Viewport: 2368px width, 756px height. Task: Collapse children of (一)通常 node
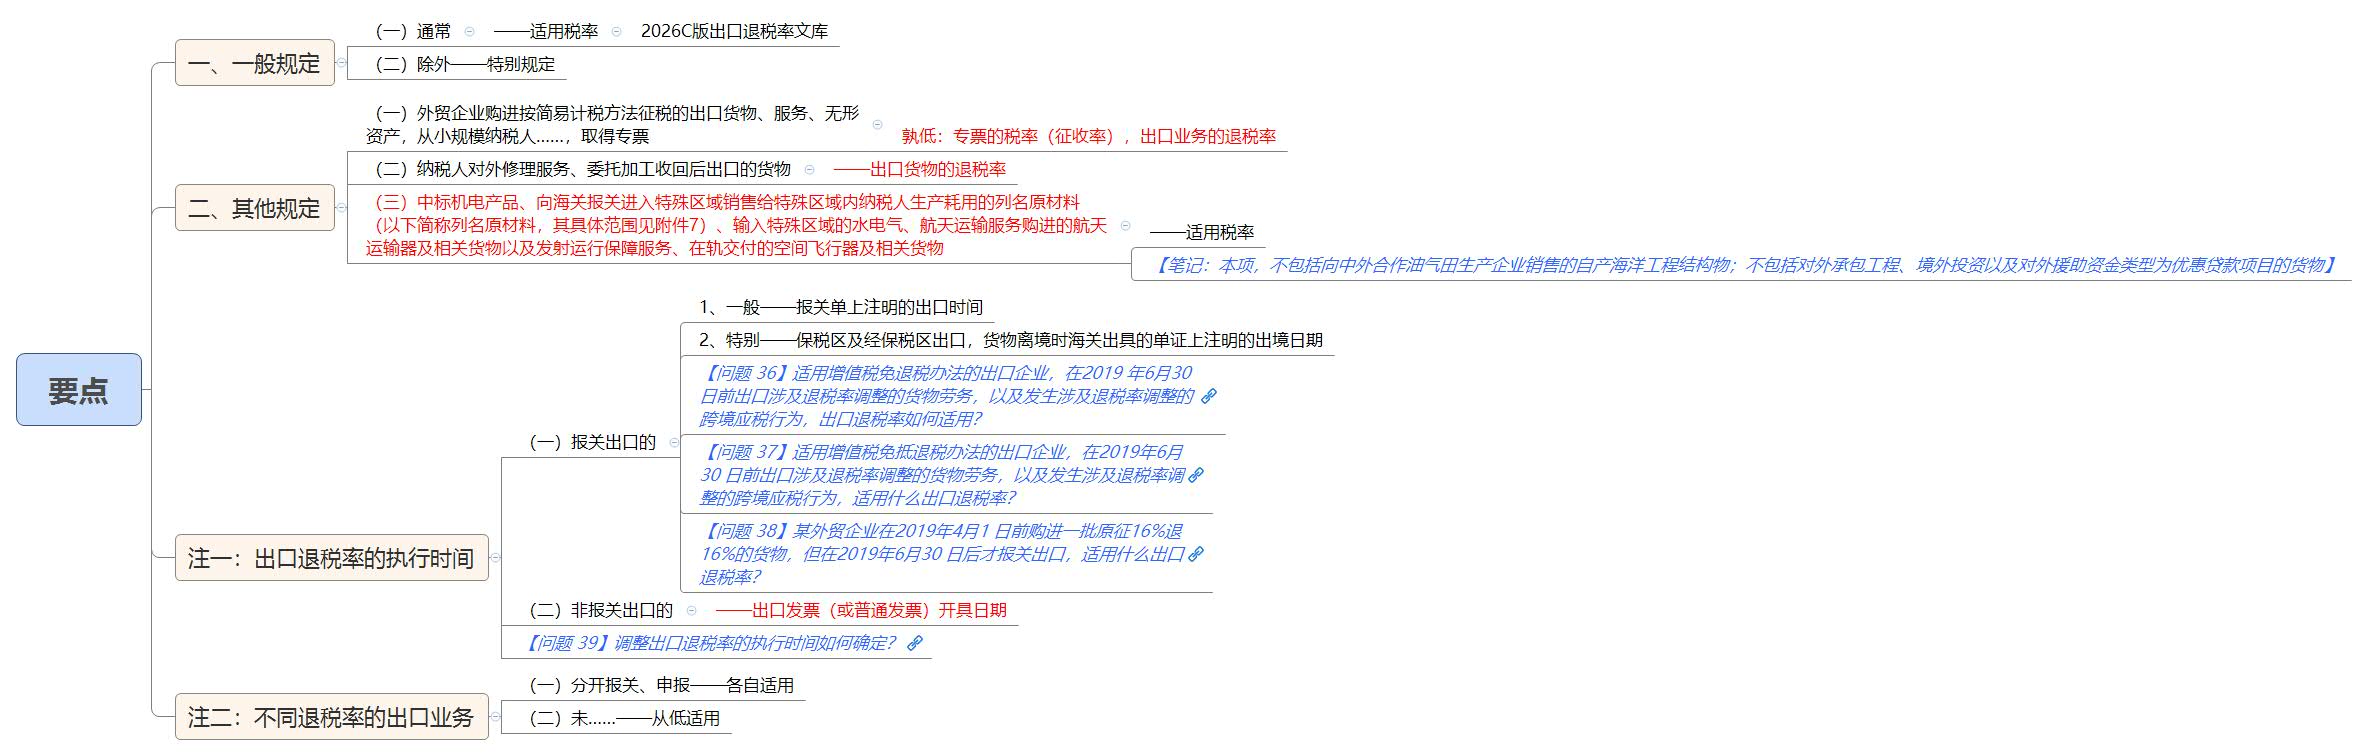(x=470, y=32)
